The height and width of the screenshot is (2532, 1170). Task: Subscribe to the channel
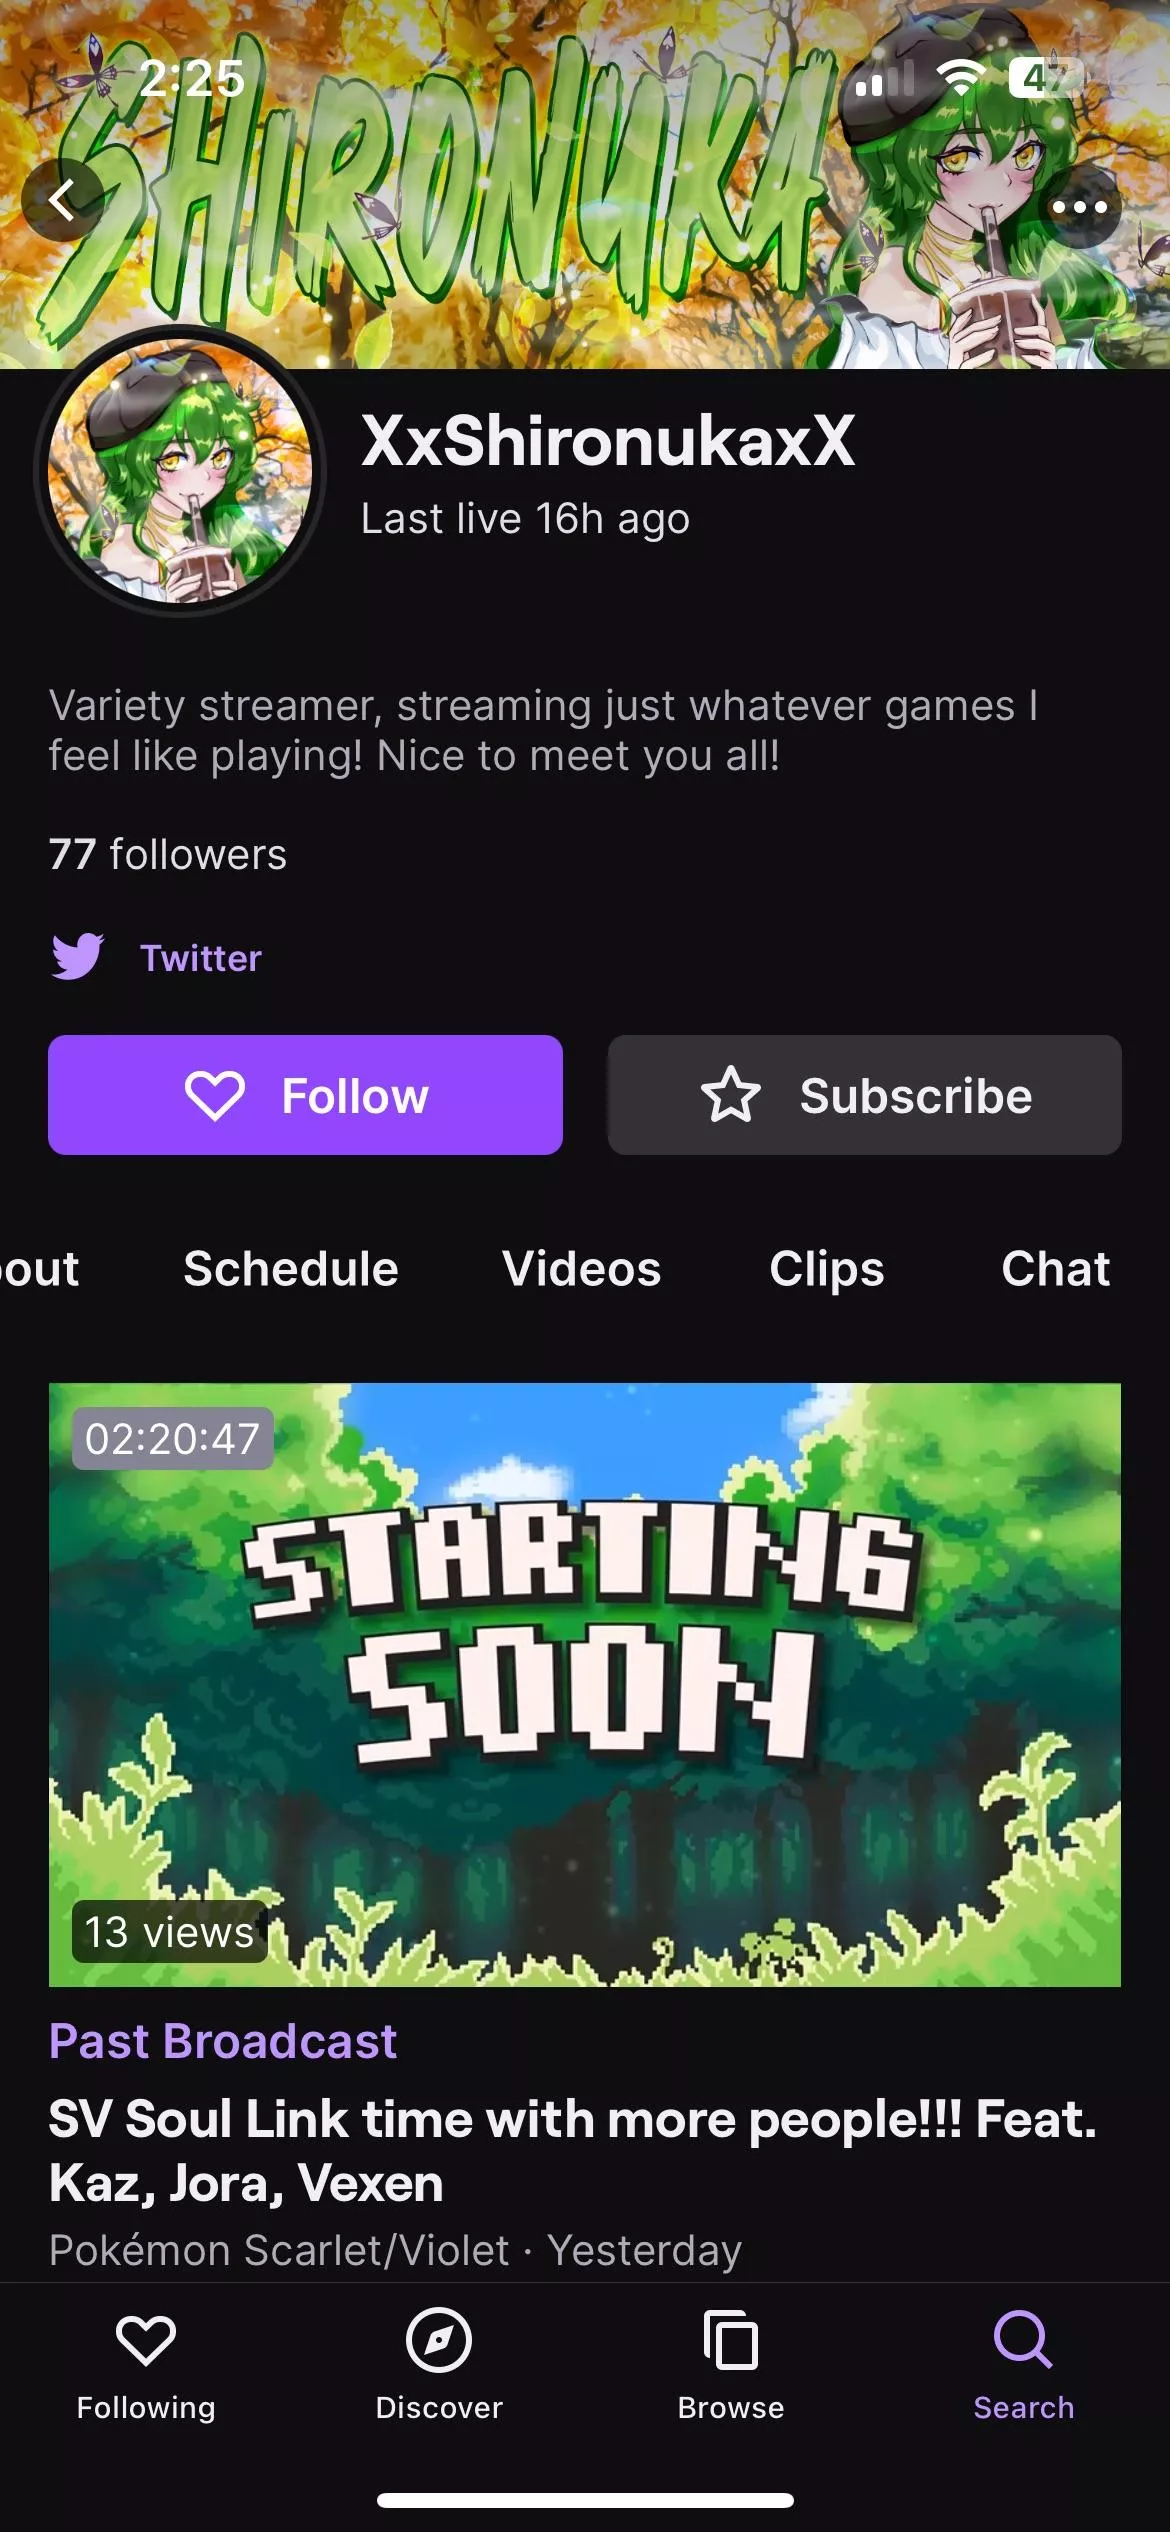[x=864, y=1095]
